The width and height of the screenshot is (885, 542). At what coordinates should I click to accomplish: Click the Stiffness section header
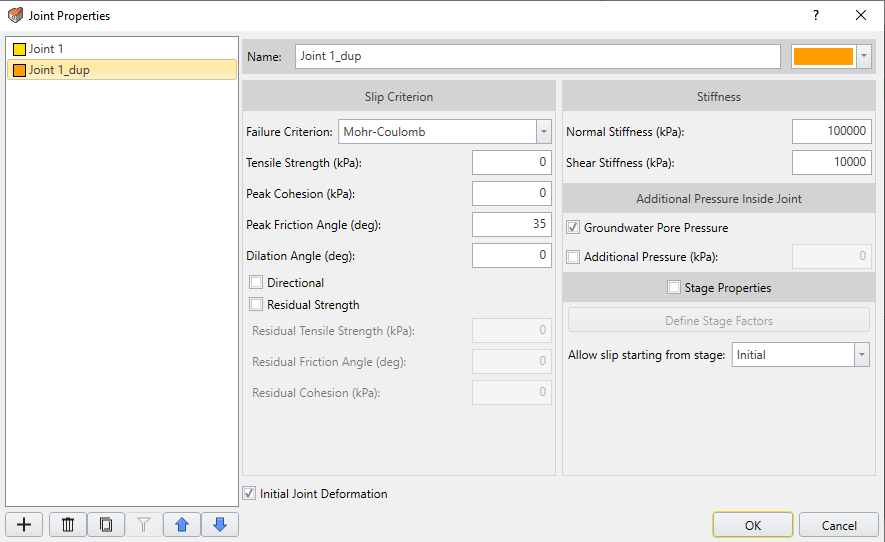[x=718, y=97]
